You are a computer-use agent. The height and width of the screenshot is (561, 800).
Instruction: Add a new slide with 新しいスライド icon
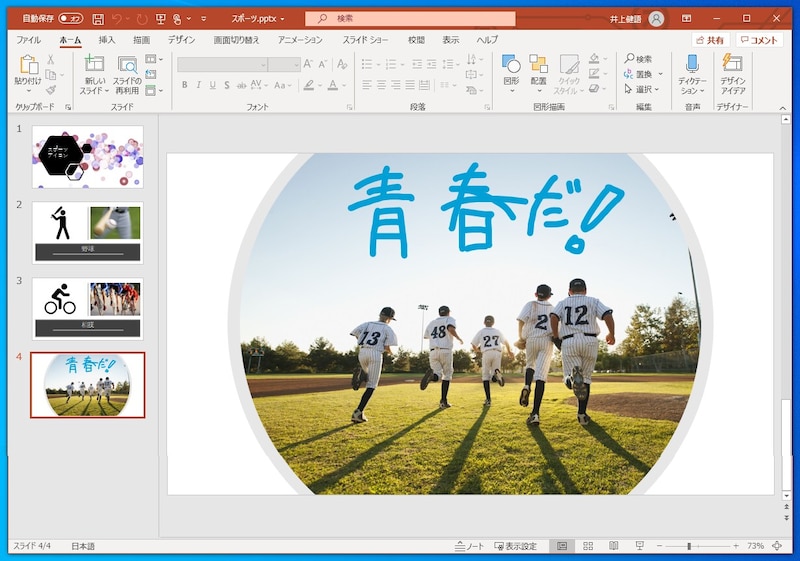pyautogui.click(x=94, y=74)
